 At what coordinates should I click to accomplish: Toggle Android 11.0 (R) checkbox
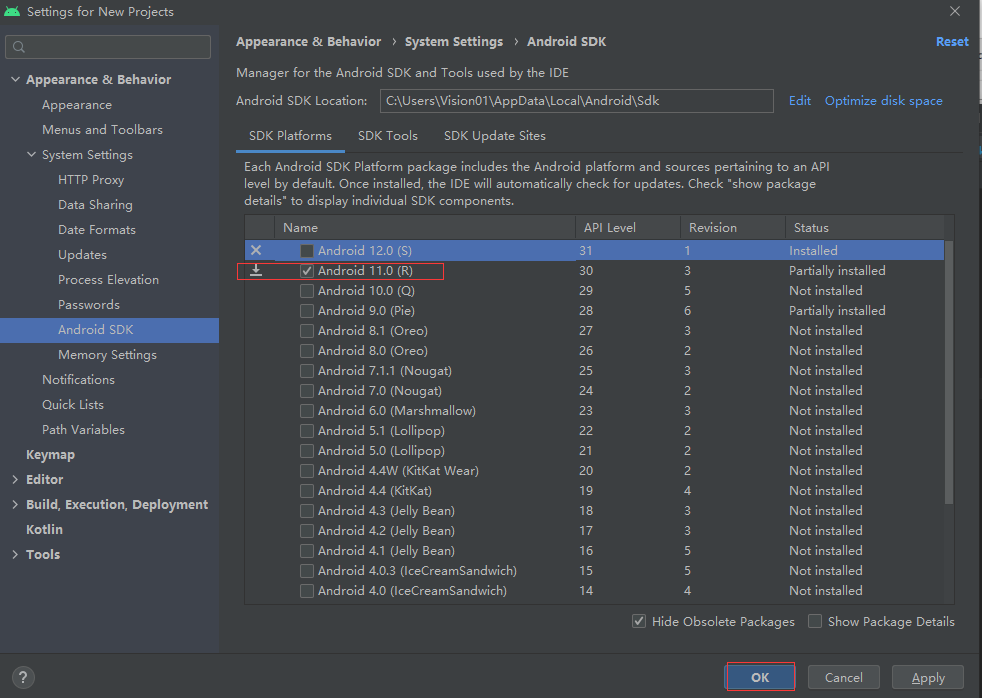(307, 271)
